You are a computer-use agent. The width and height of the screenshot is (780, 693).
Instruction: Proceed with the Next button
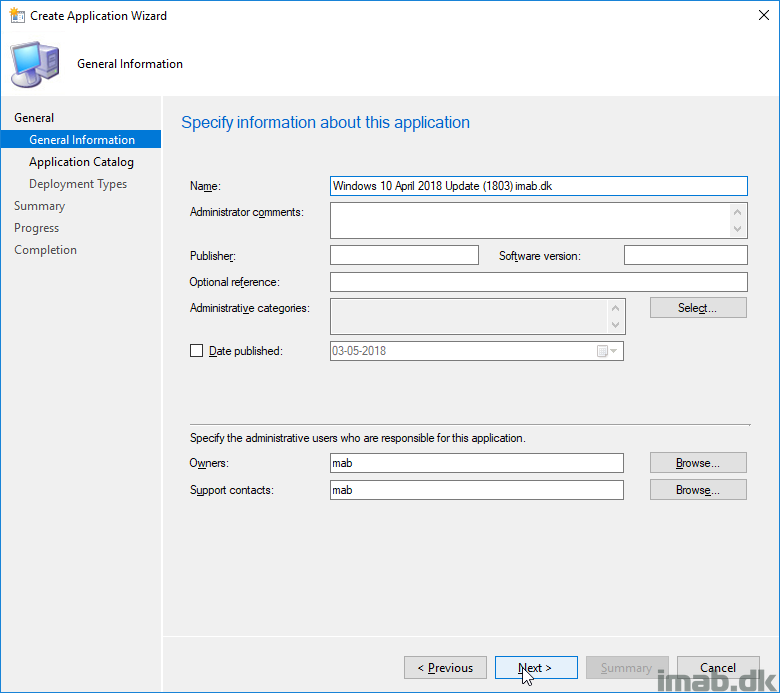coord(536,668)
